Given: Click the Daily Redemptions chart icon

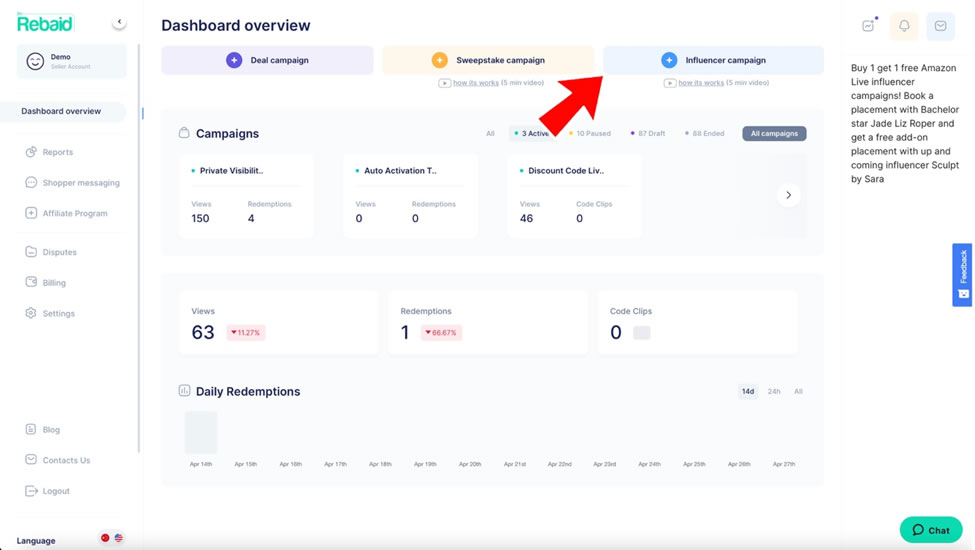Looking at the screenshot, I should click(x=184, y=390).
